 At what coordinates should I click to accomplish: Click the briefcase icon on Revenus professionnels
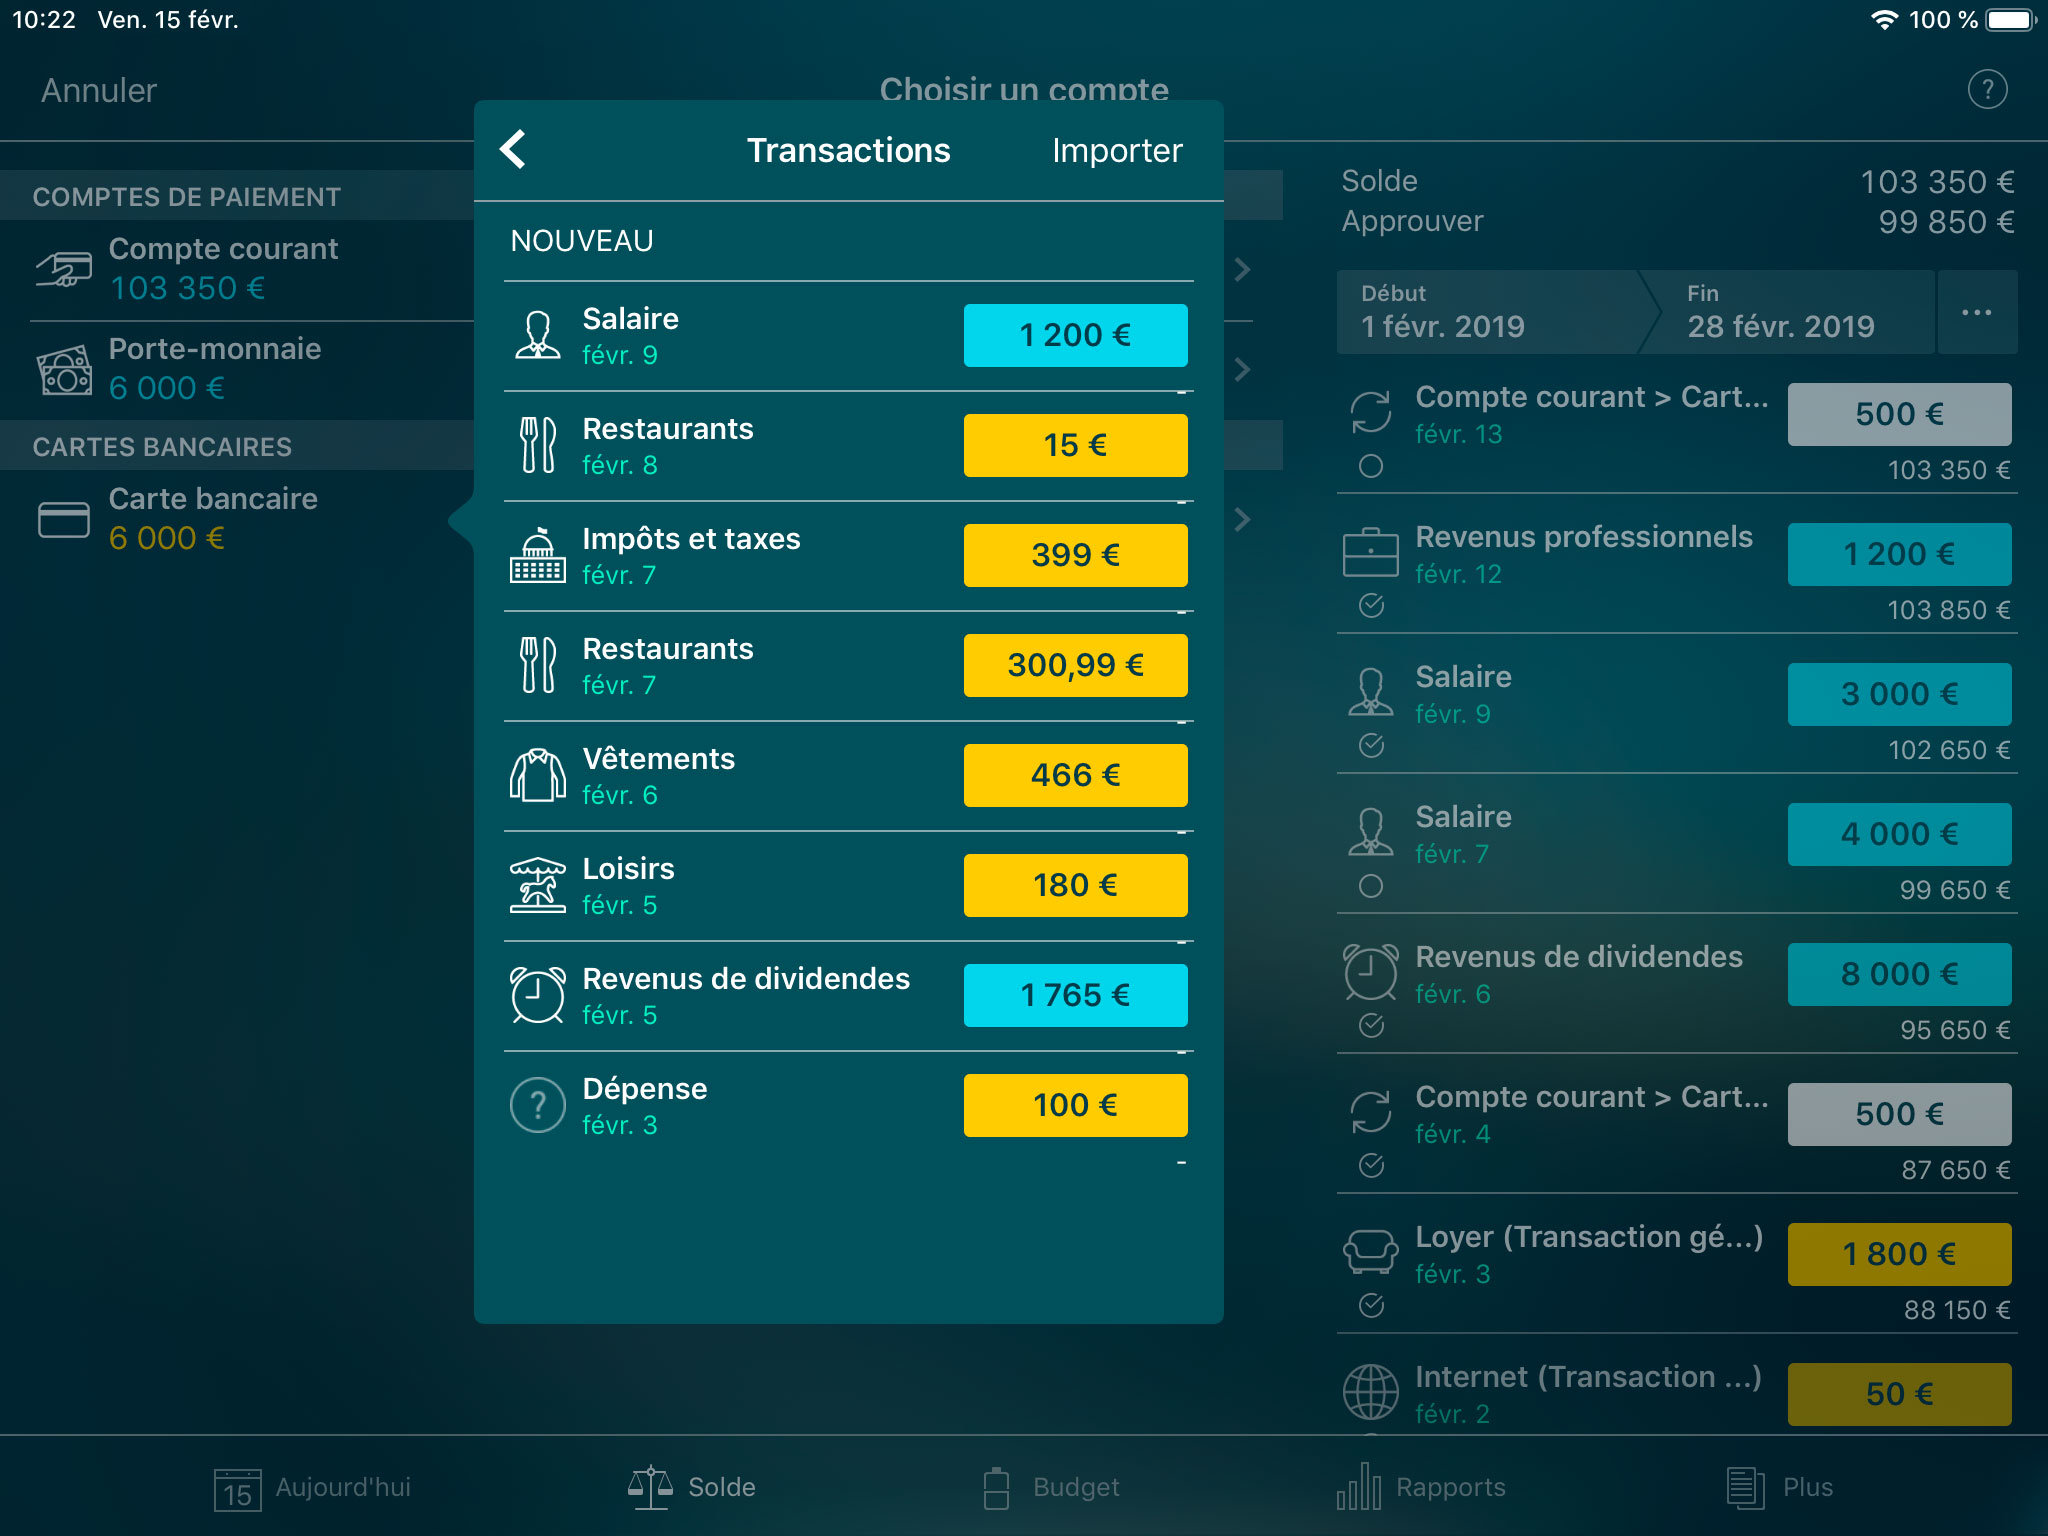coord(1372,553)
